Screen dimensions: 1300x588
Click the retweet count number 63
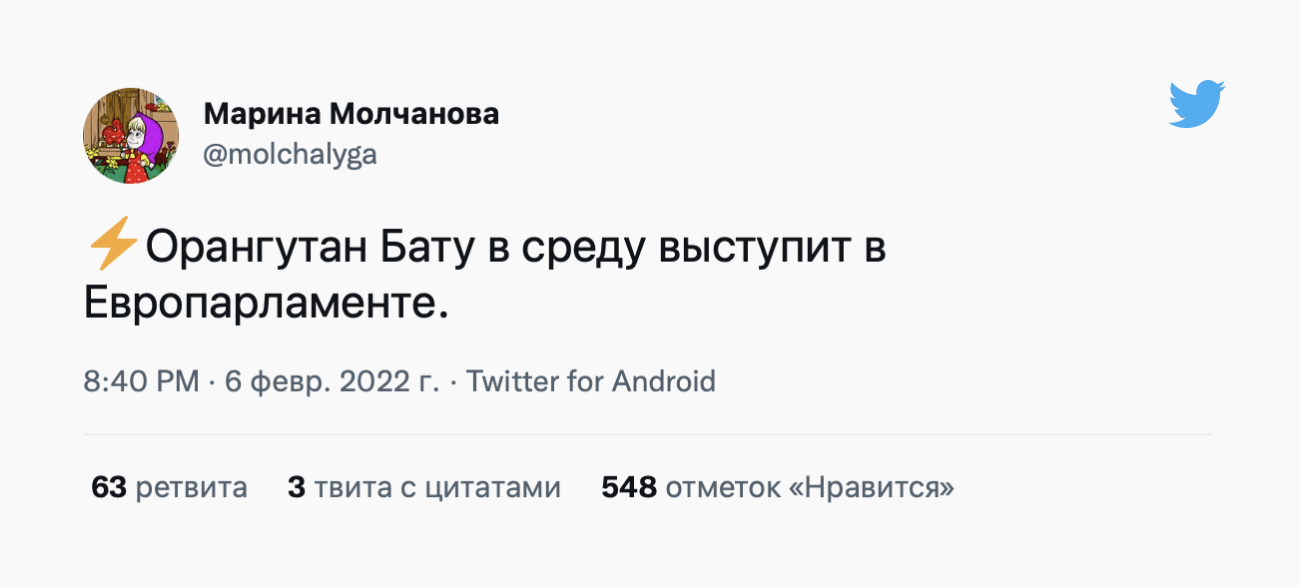(107, 488)
